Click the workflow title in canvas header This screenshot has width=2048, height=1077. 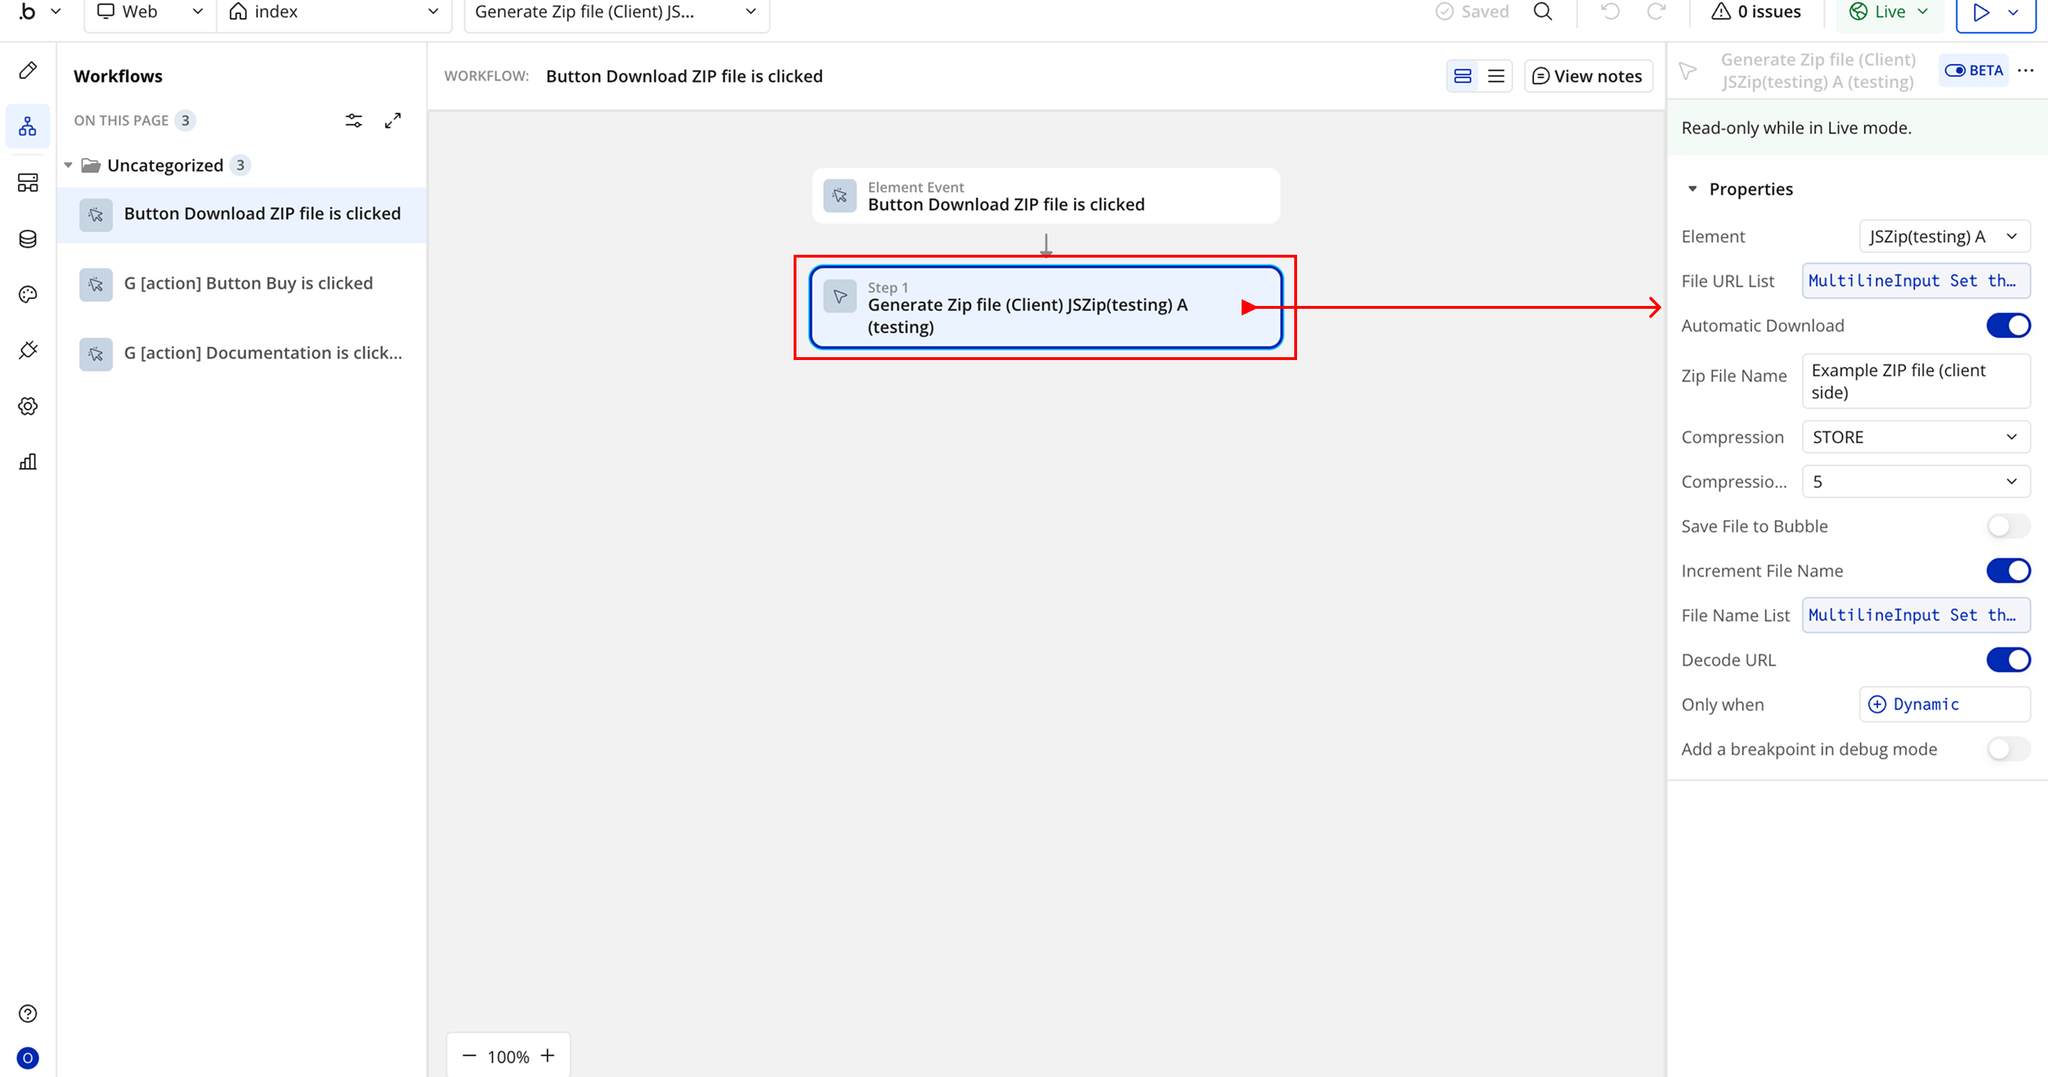pos(684,76)
